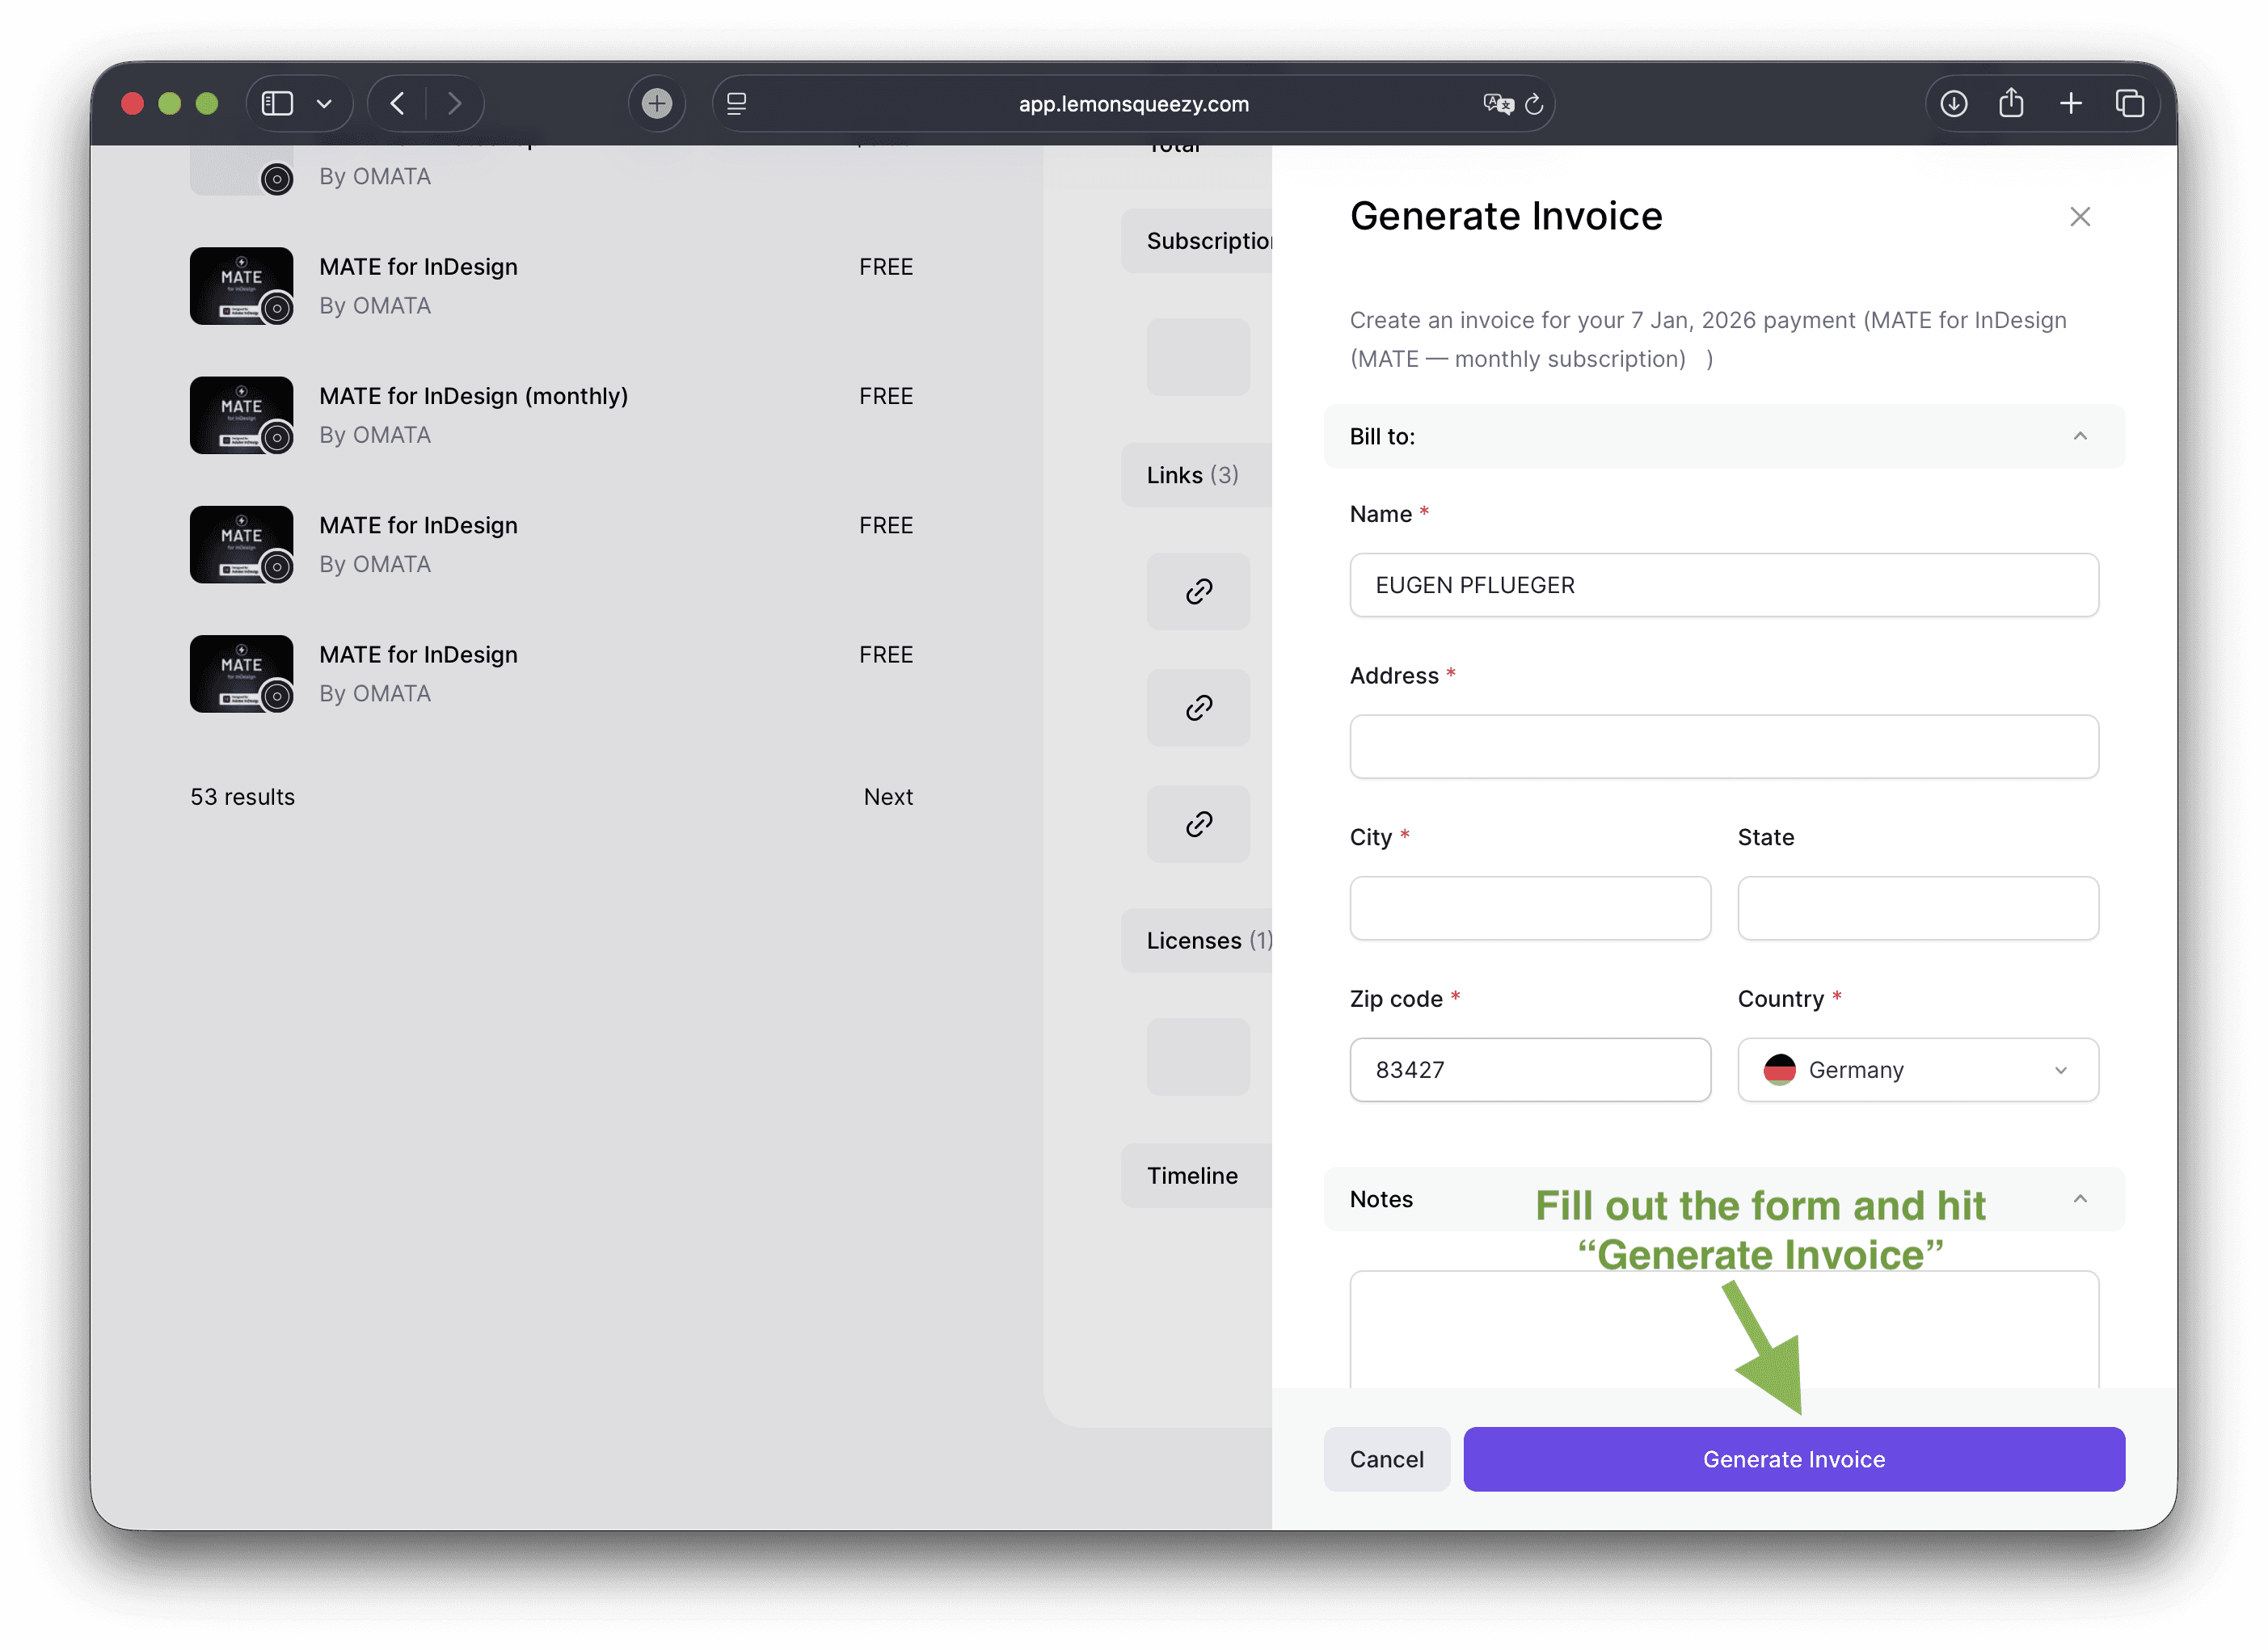Select MATE for InDesign (monthly) product thumbnail
Viewport: 2268px width, 1650px height.
click(x=241, y=415)
